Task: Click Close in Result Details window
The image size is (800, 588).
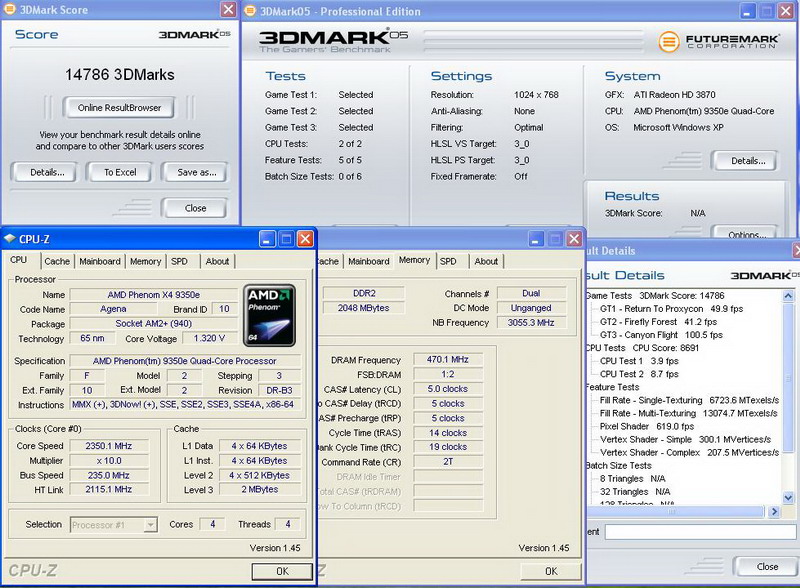Action: click(767, 567)
